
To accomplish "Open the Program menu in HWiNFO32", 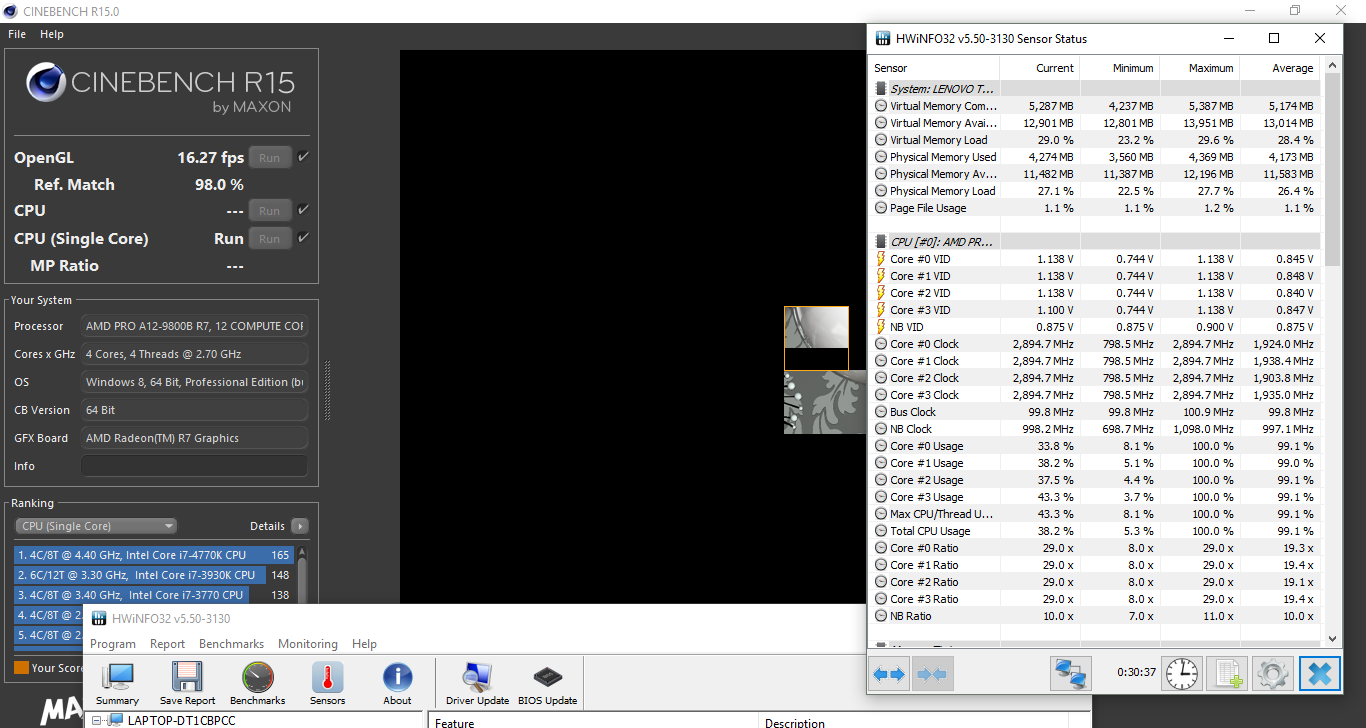I will coord(113,644).
